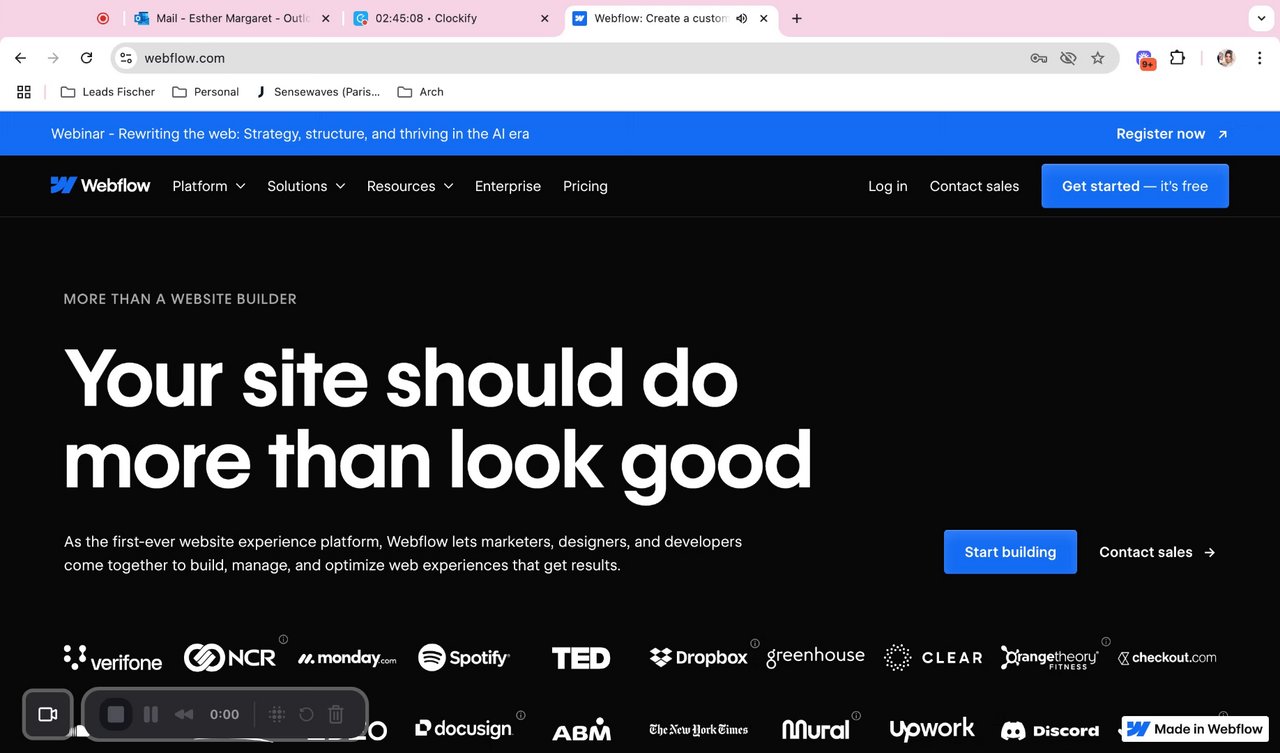Open Leads Fischer bookmark folder
This screenshot has height=753, width=1280.
tap(108, 92)
